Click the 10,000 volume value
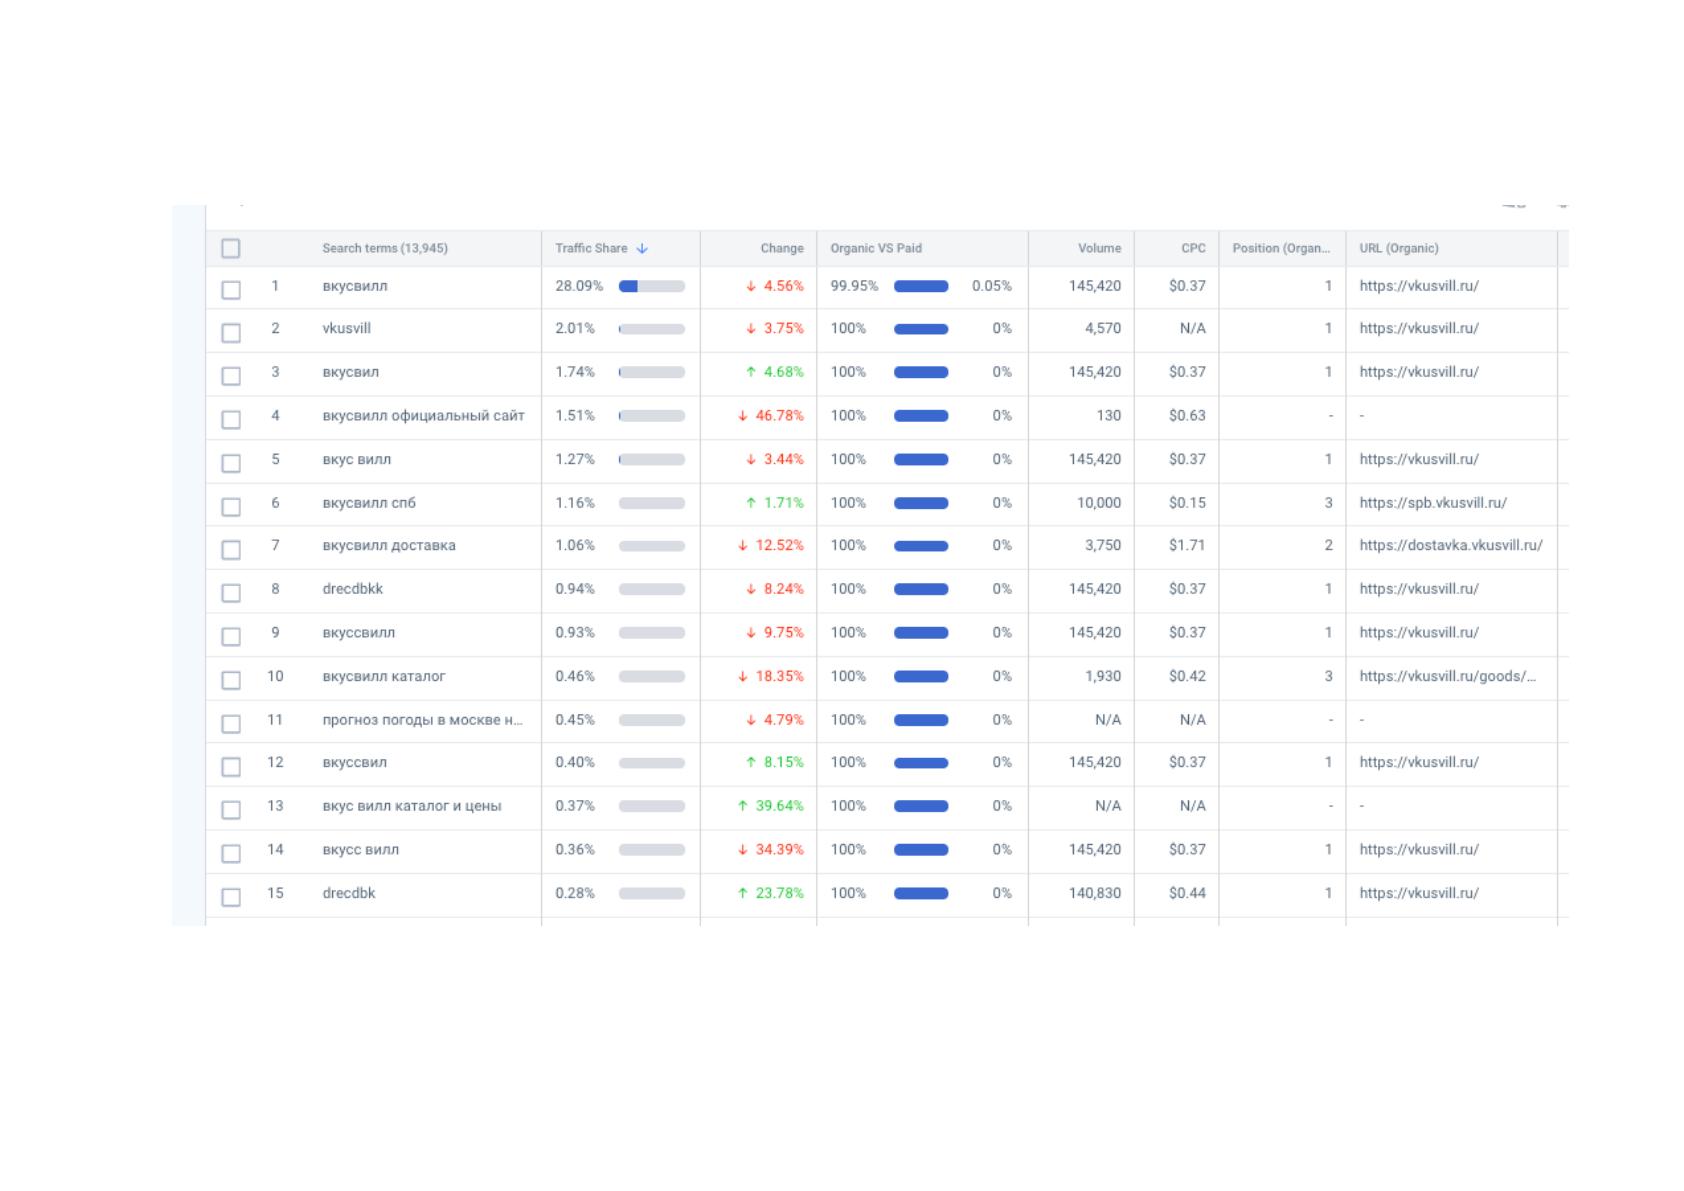The height and width of the screenshot is (1191, 1684). pos(1099,503)
